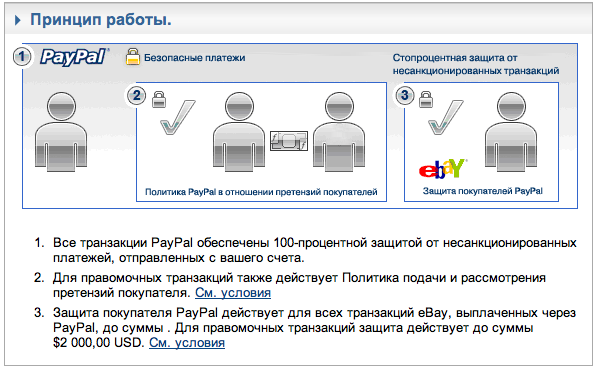Click the checkmark above the eBay logo

(445, 117)
